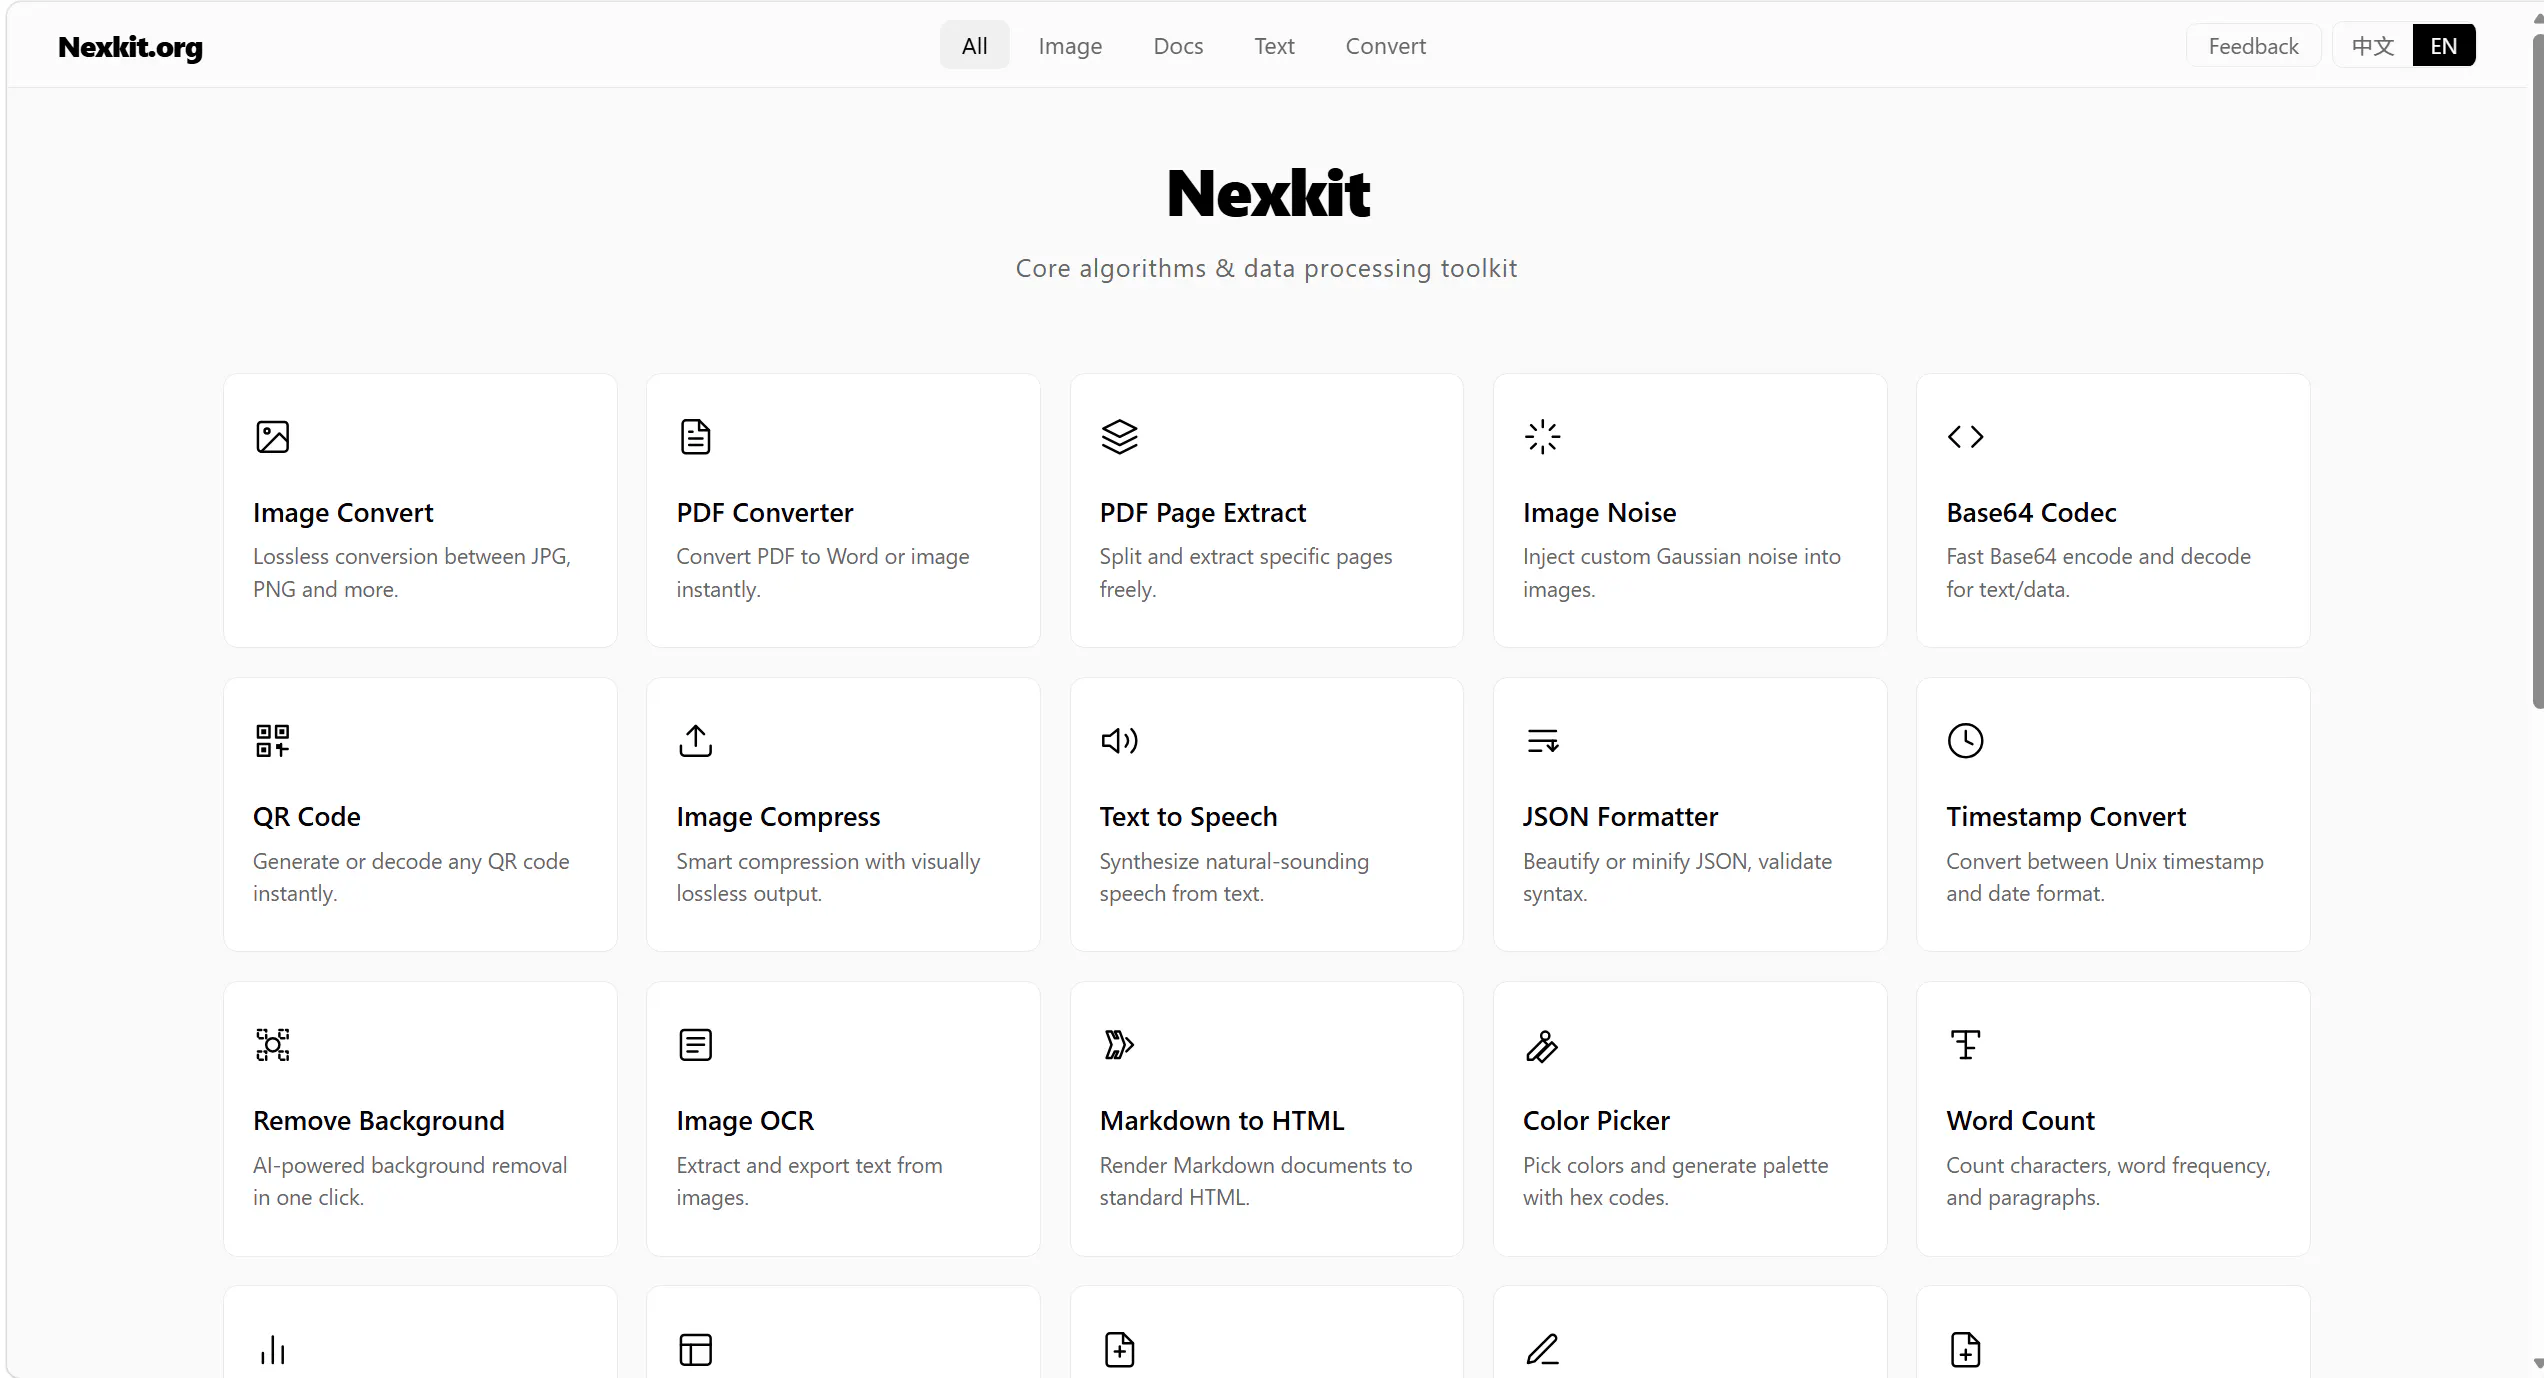Switch to the Image category tab

[1070, 46]
